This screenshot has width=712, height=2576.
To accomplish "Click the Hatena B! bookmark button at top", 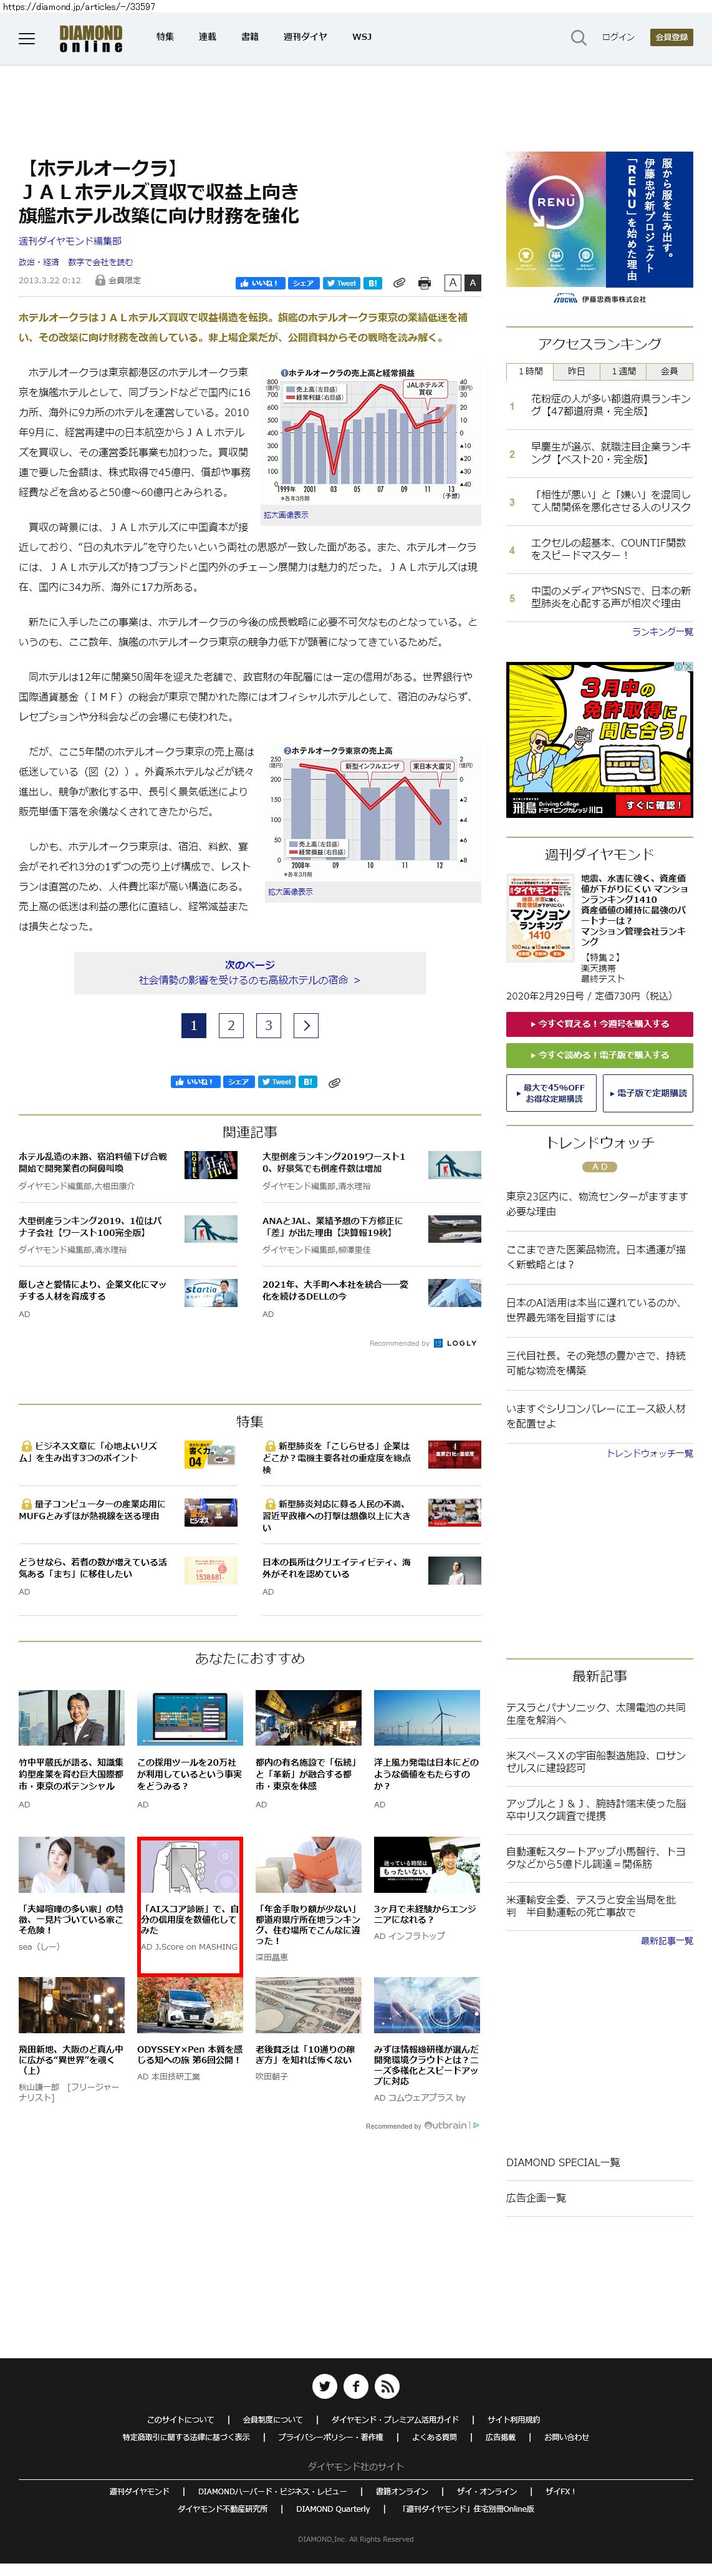I will (372, 283).
